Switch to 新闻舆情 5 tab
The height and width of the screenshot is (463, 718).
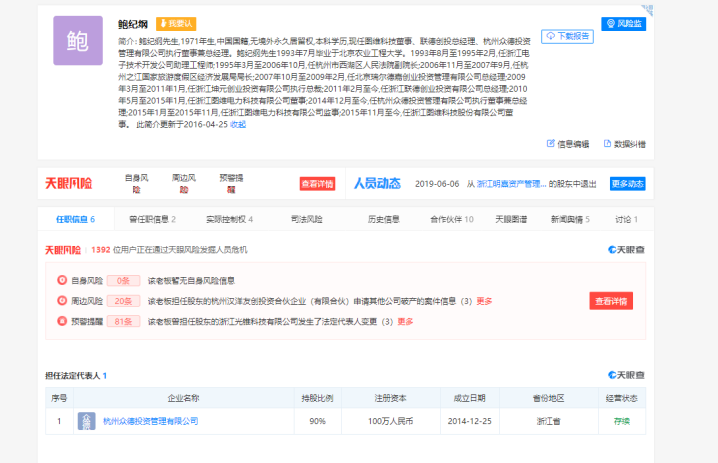(570, 219)
